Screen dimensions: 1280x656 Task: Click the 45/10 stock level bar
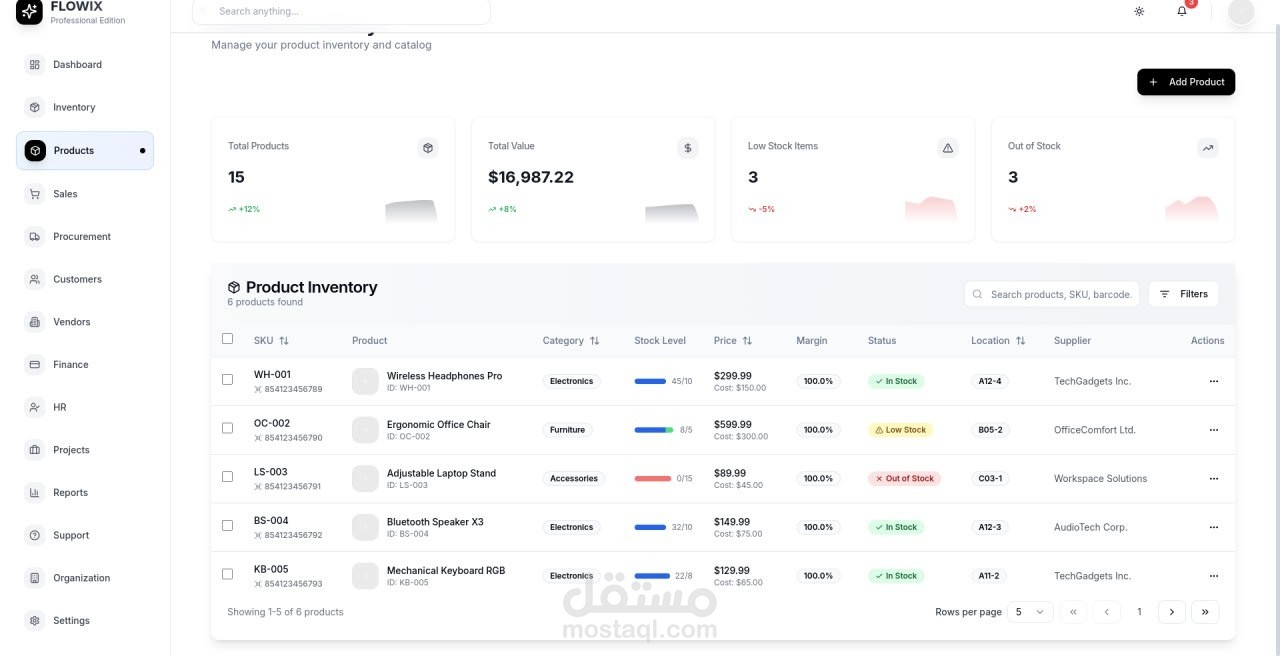click(650, 381)
